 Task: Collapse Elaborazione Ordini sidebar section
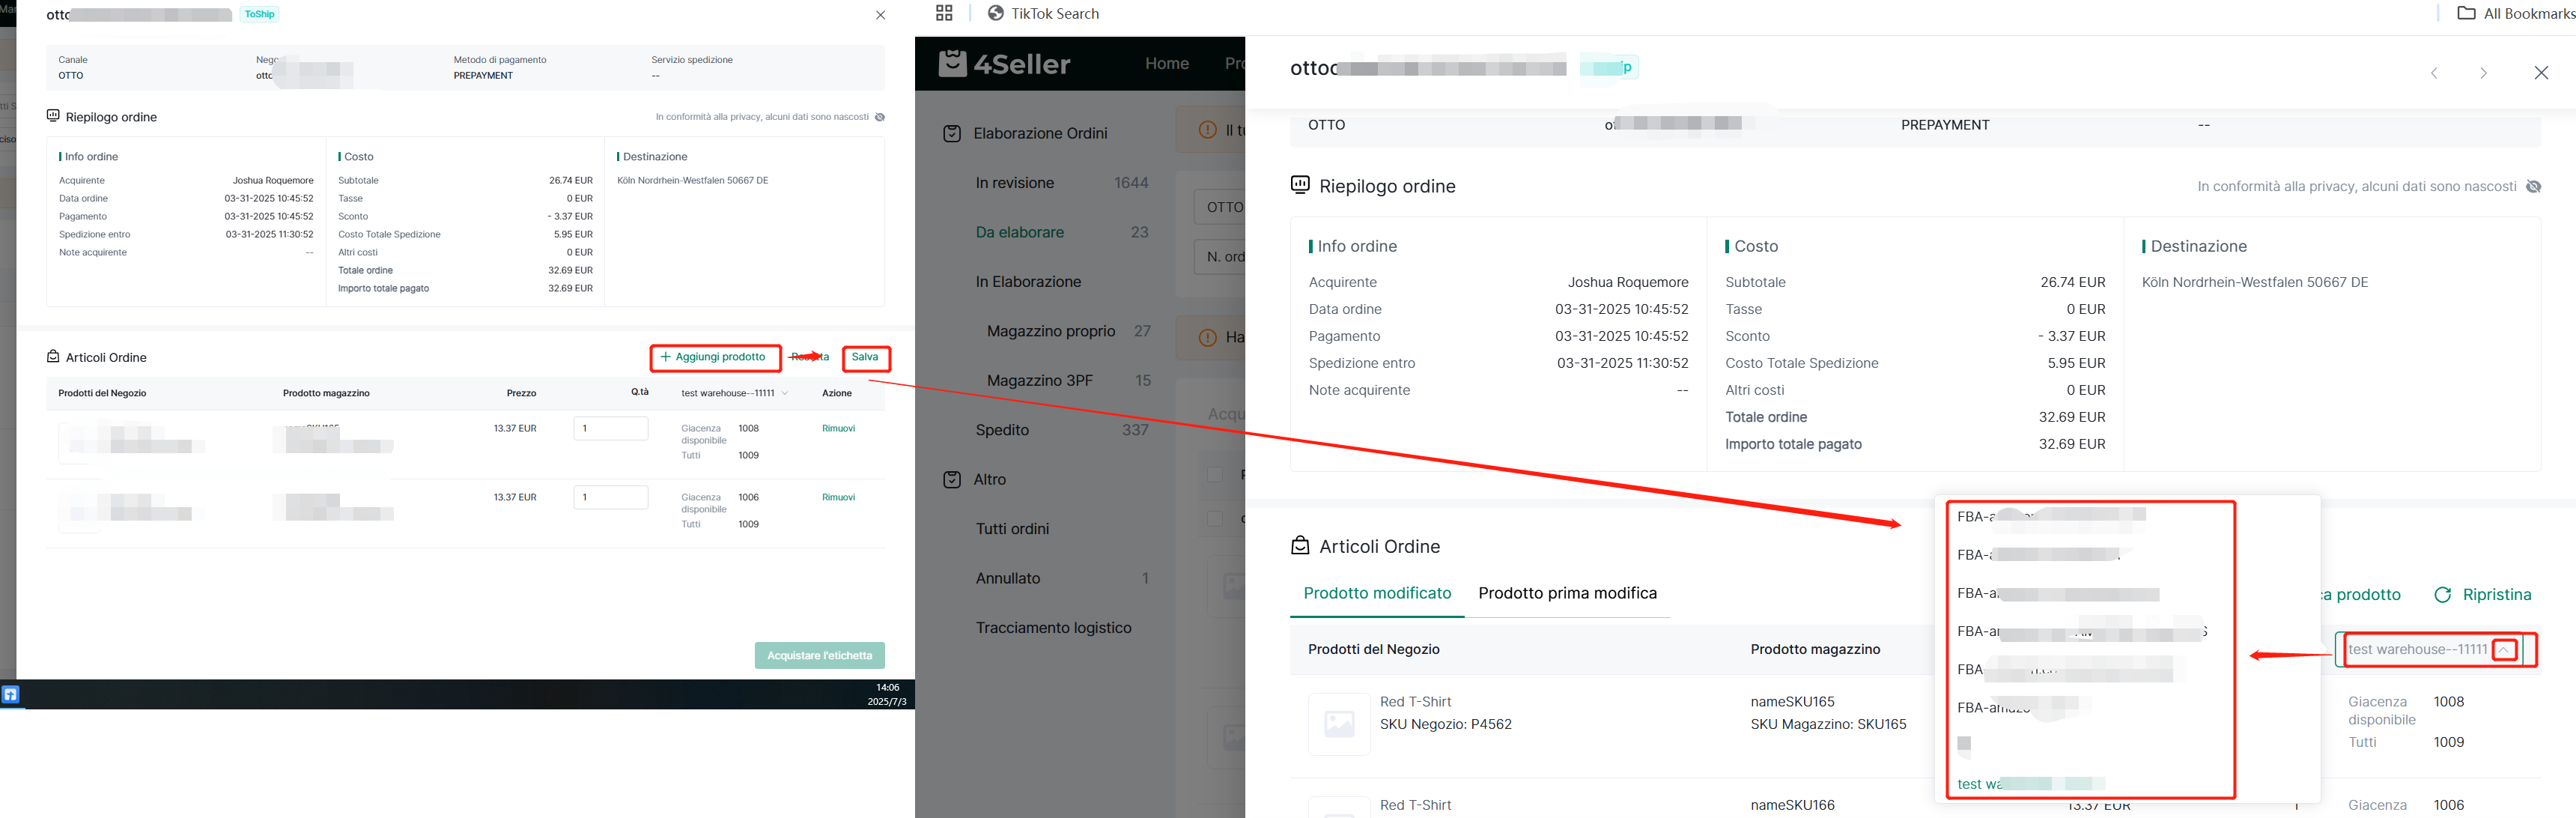point(1040,133)
